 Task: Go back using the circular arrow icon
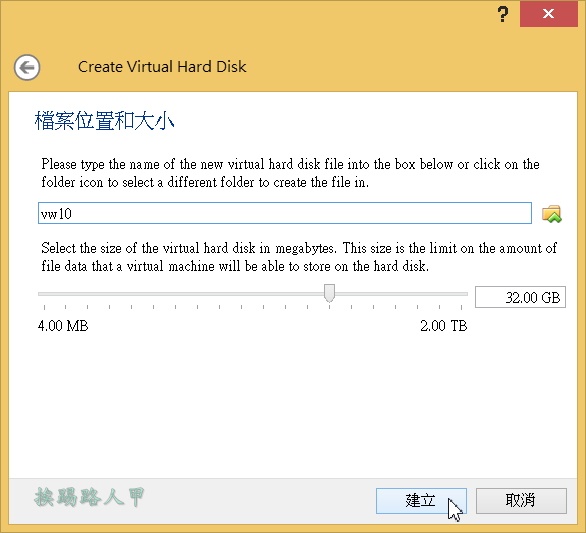pyautogui.click(x=27, y=68)
